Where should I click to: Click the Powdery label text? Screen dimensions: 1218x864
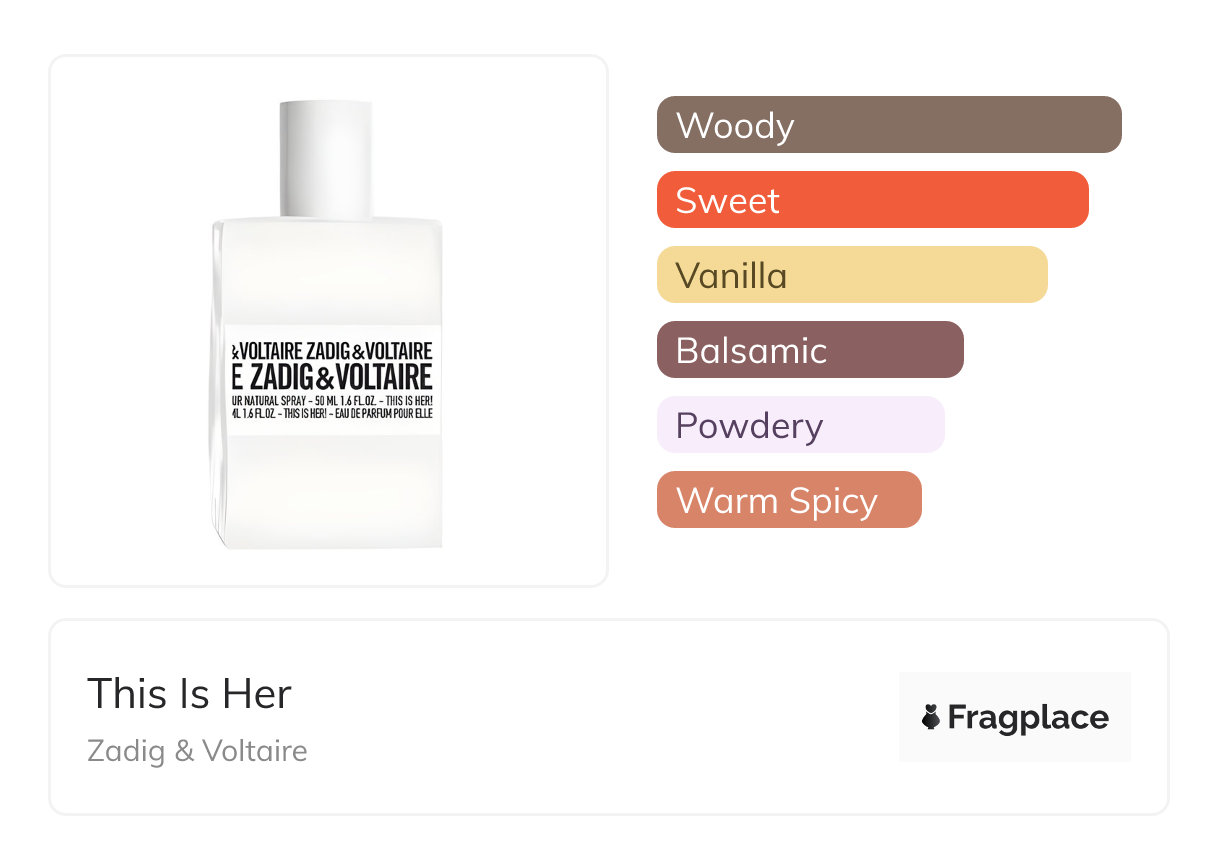tap(749, 426)
